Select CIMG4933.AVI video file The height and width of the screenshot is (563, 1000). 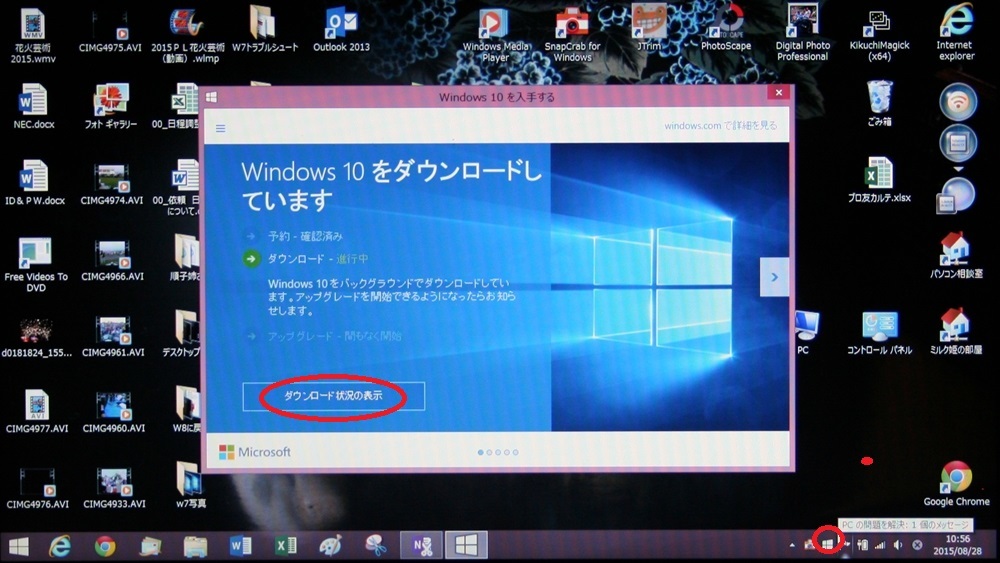click(114, 488)
